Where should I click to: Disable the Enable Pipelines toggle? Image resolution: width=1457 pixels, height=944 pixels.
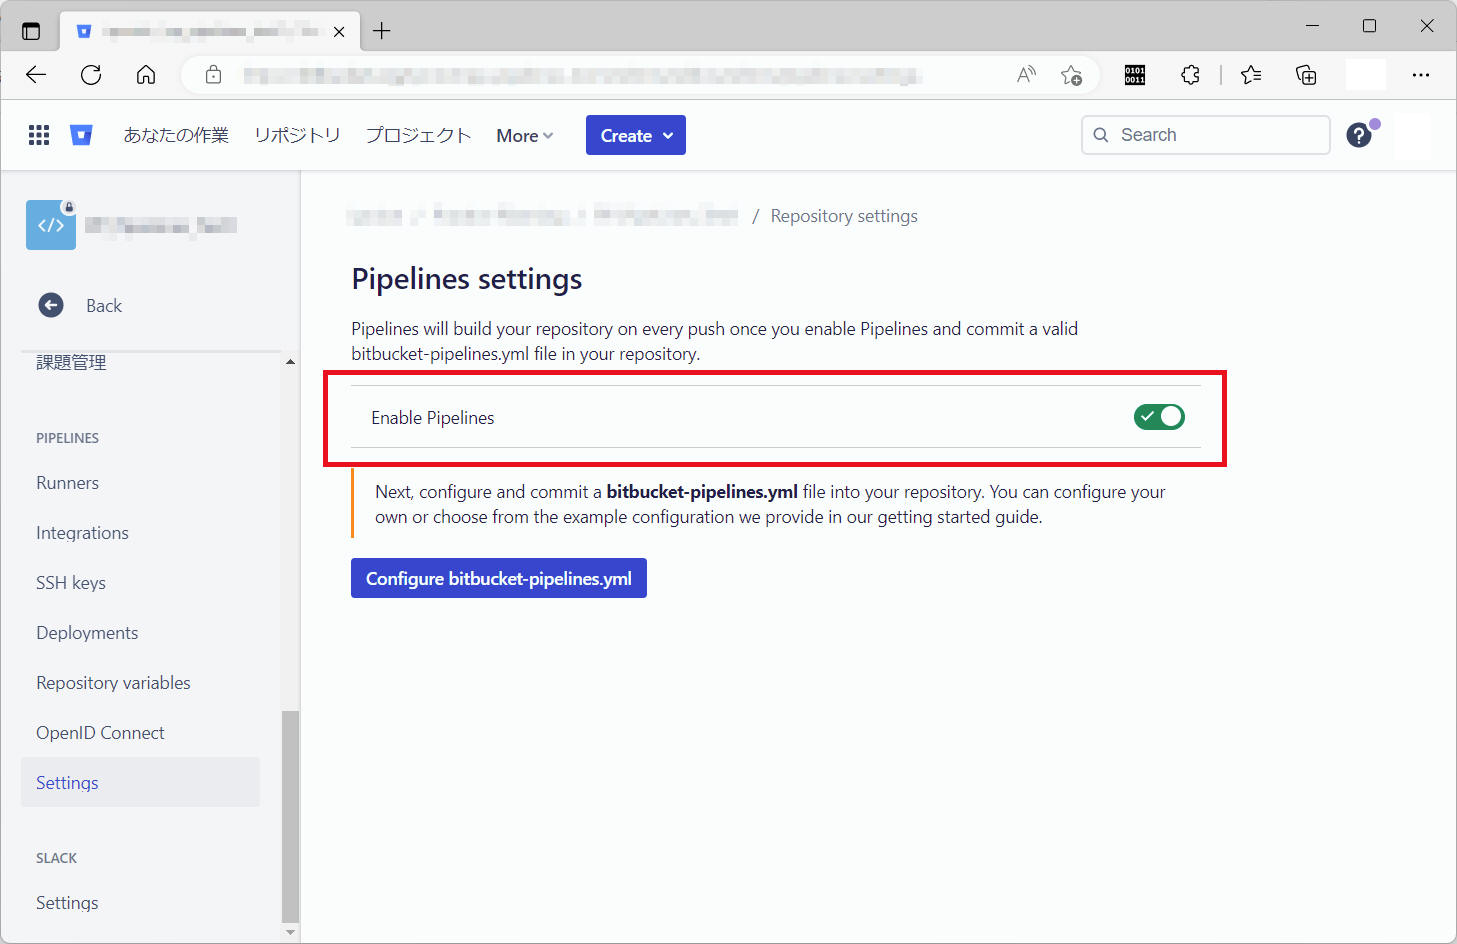(x=1159, y=417)
